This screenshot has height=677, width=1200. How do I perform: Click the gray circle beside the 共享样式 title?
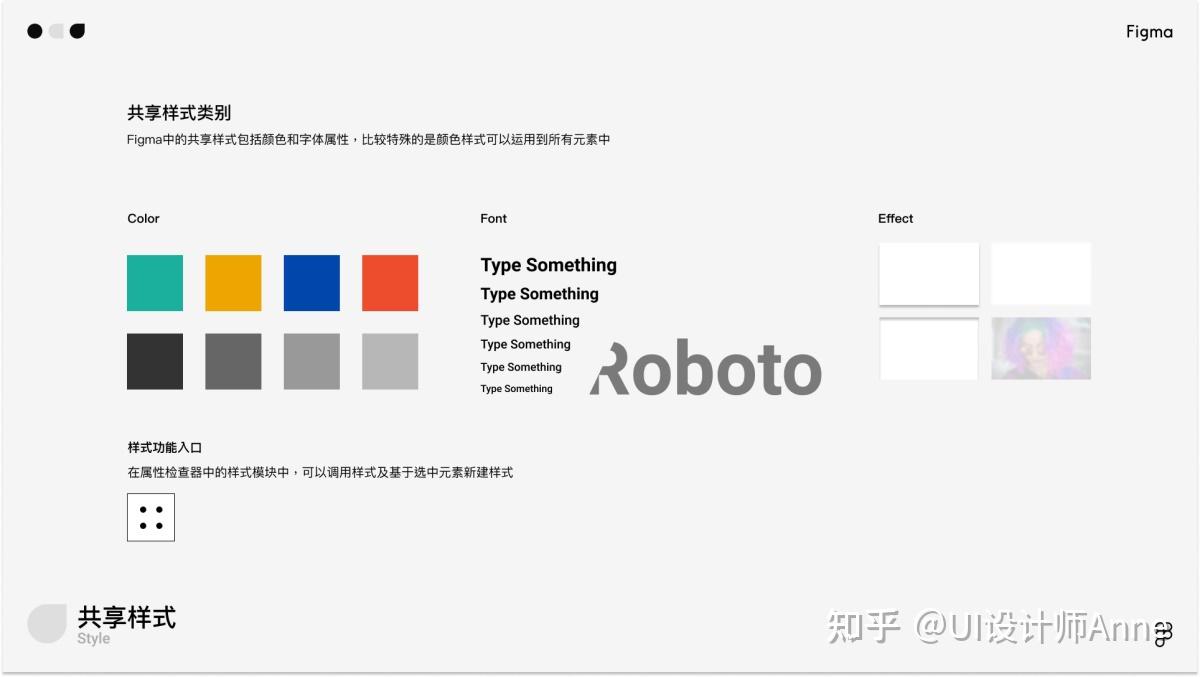click(x=47, y=622)
